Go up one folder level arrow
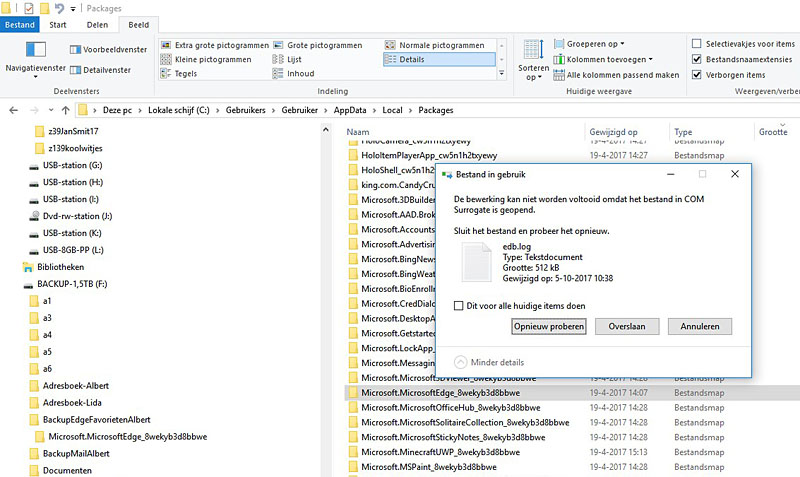 tap(65, 110)
